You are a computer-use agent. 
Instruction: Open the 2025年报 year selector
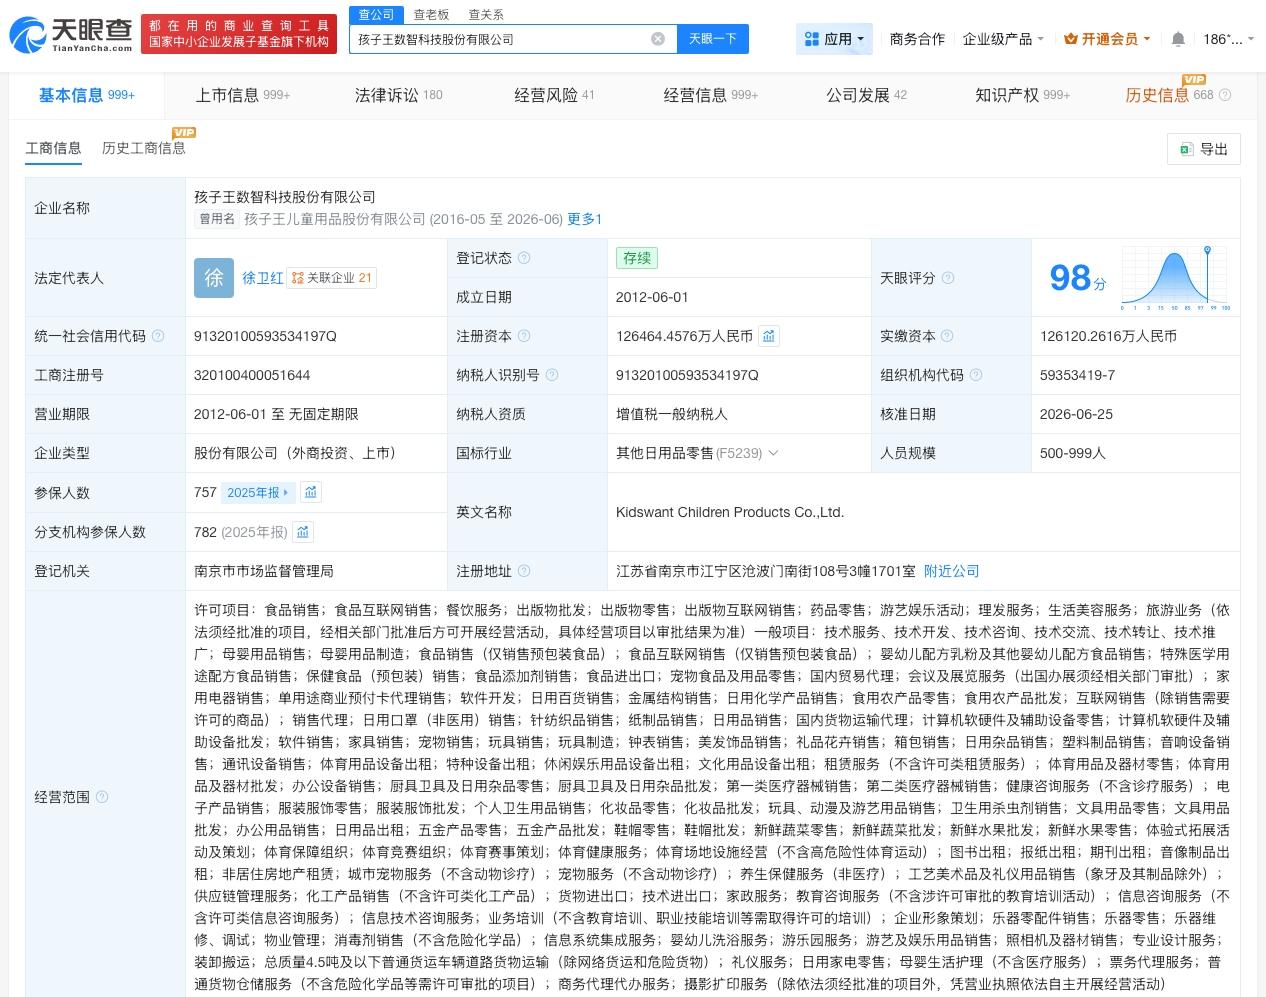(x=257, y=492)
